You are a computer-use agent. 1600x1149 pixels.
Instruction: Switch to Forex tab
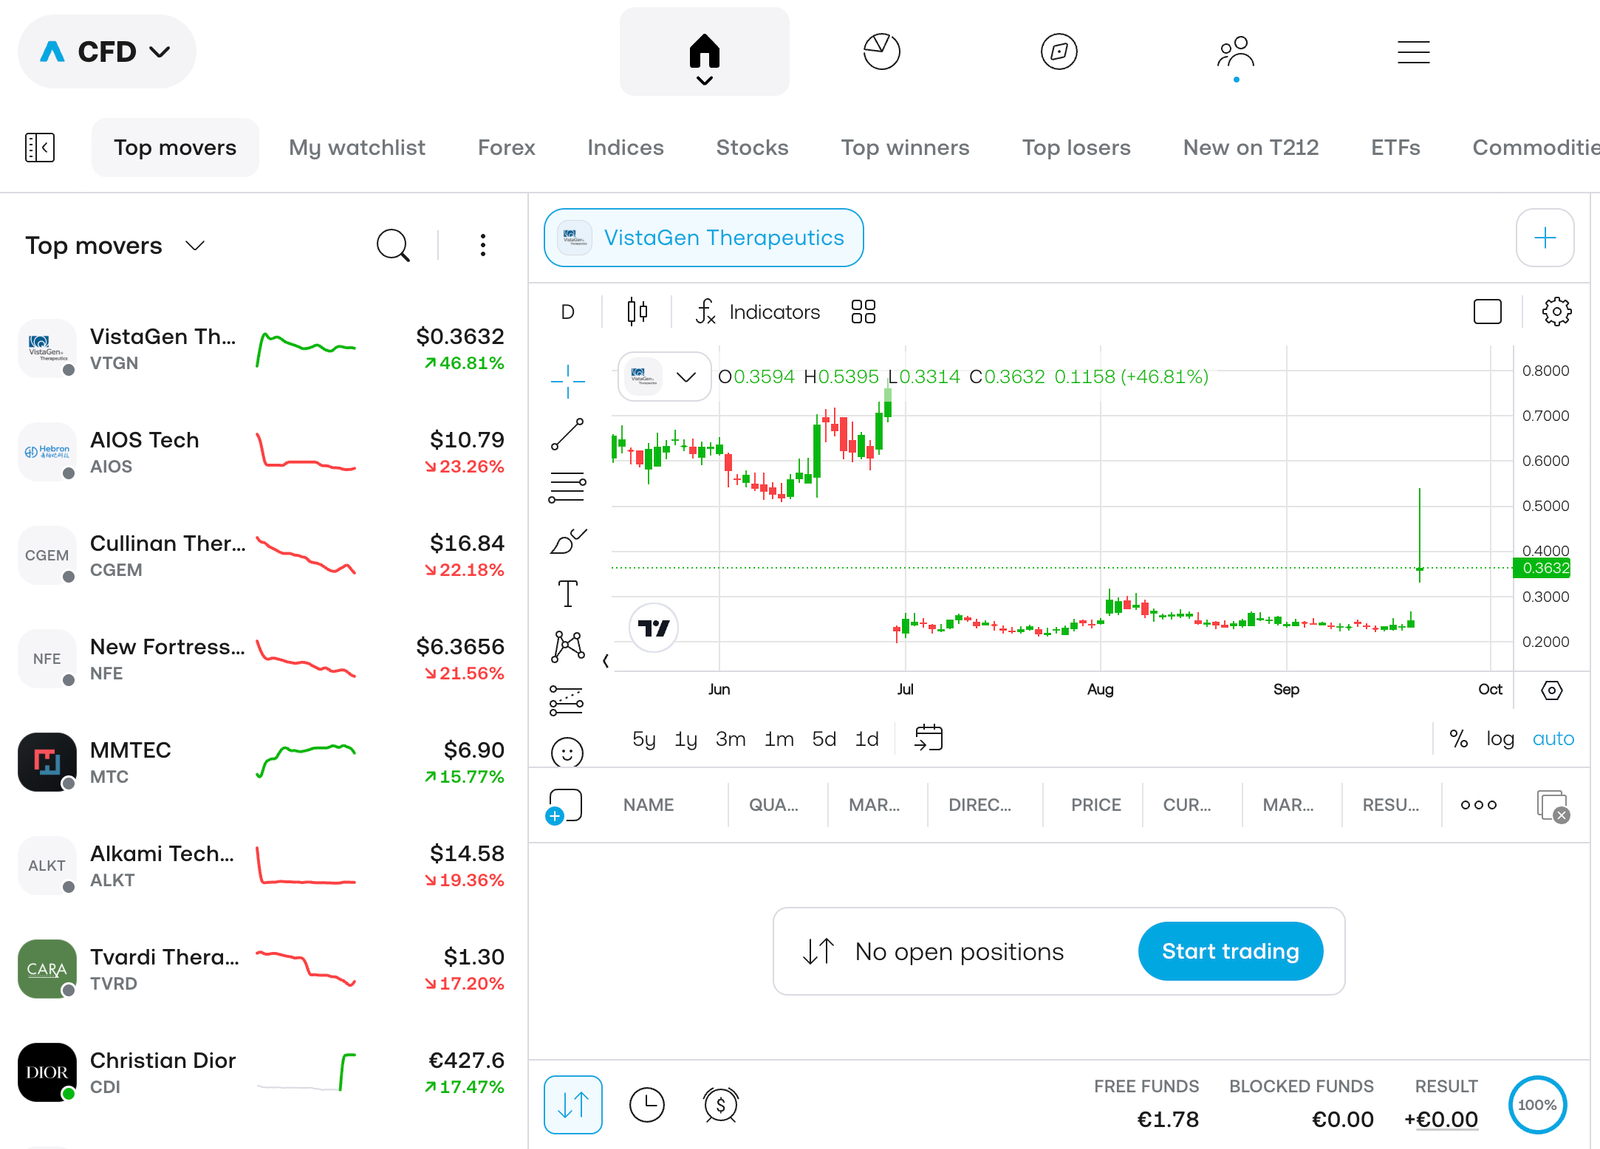coord(506,148)
